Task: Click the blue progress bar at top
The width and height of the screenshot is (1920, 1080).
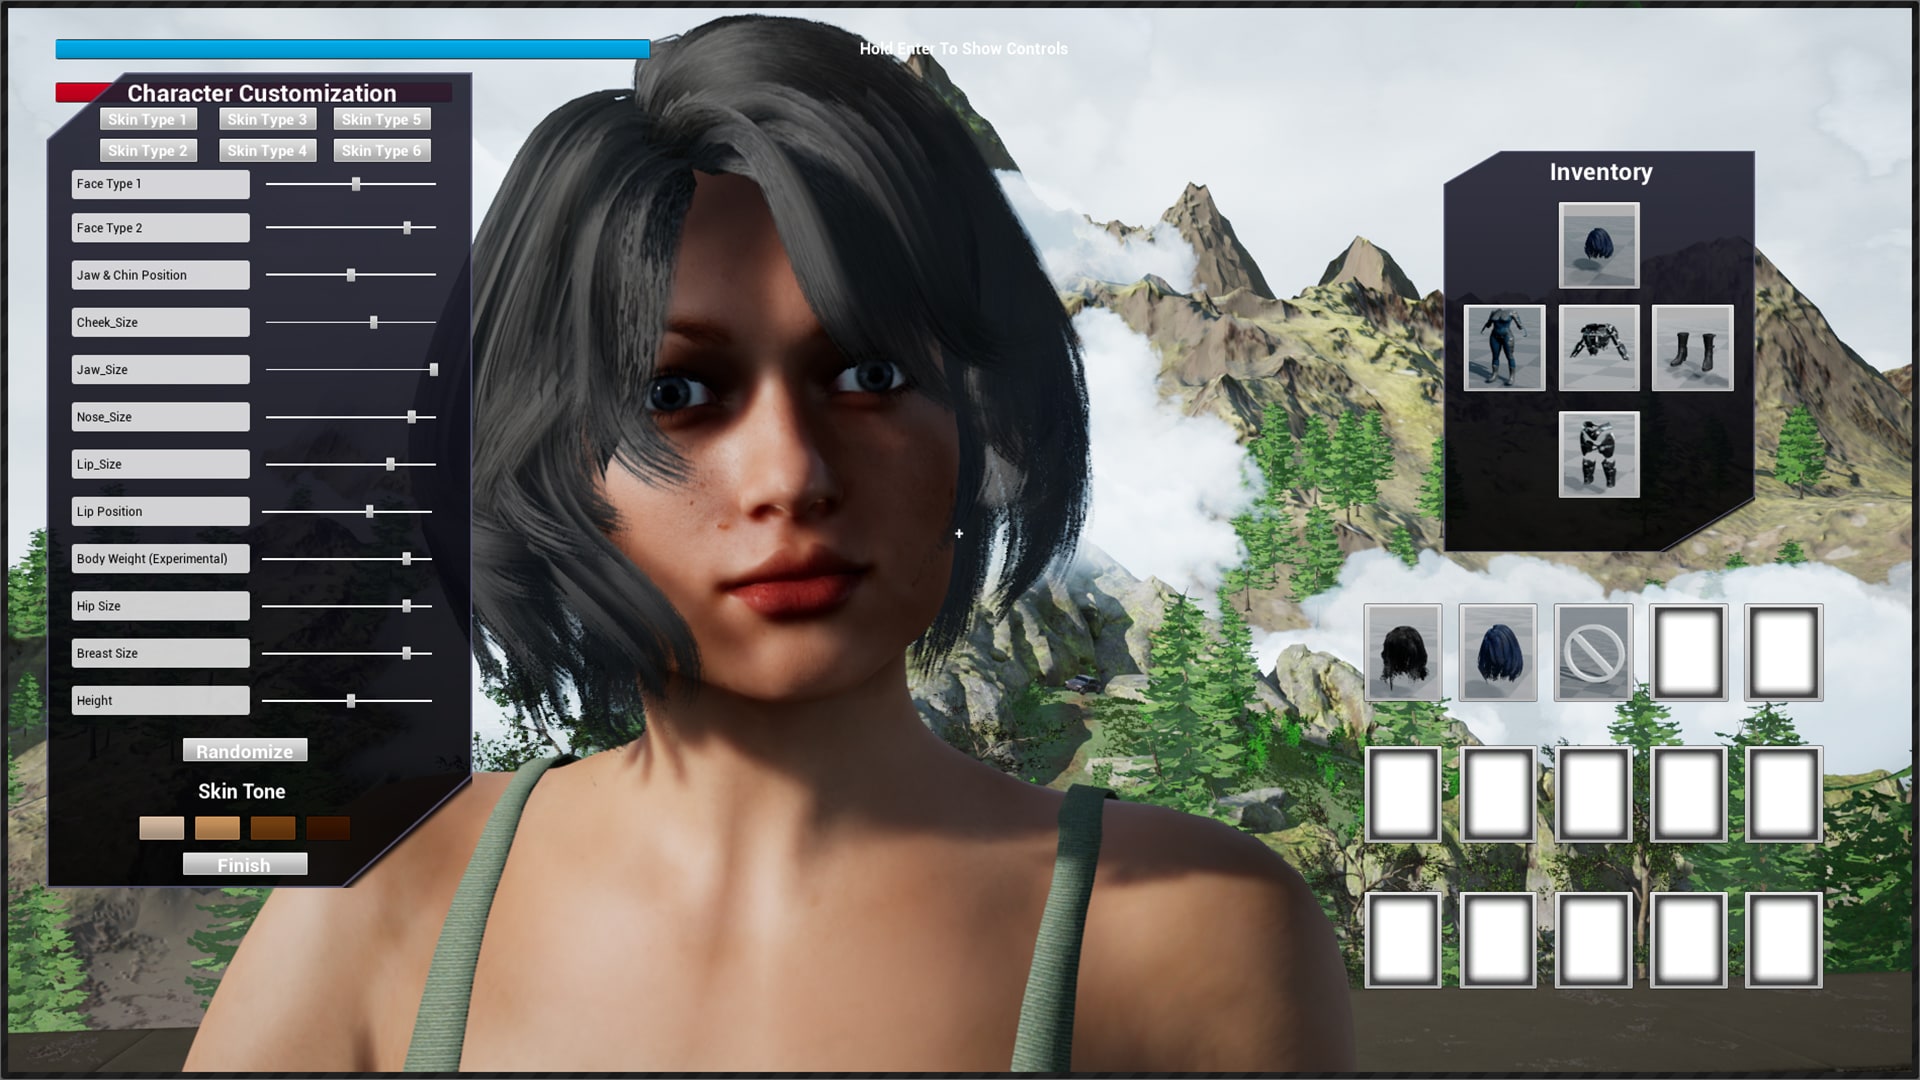Action: (353, 49)
